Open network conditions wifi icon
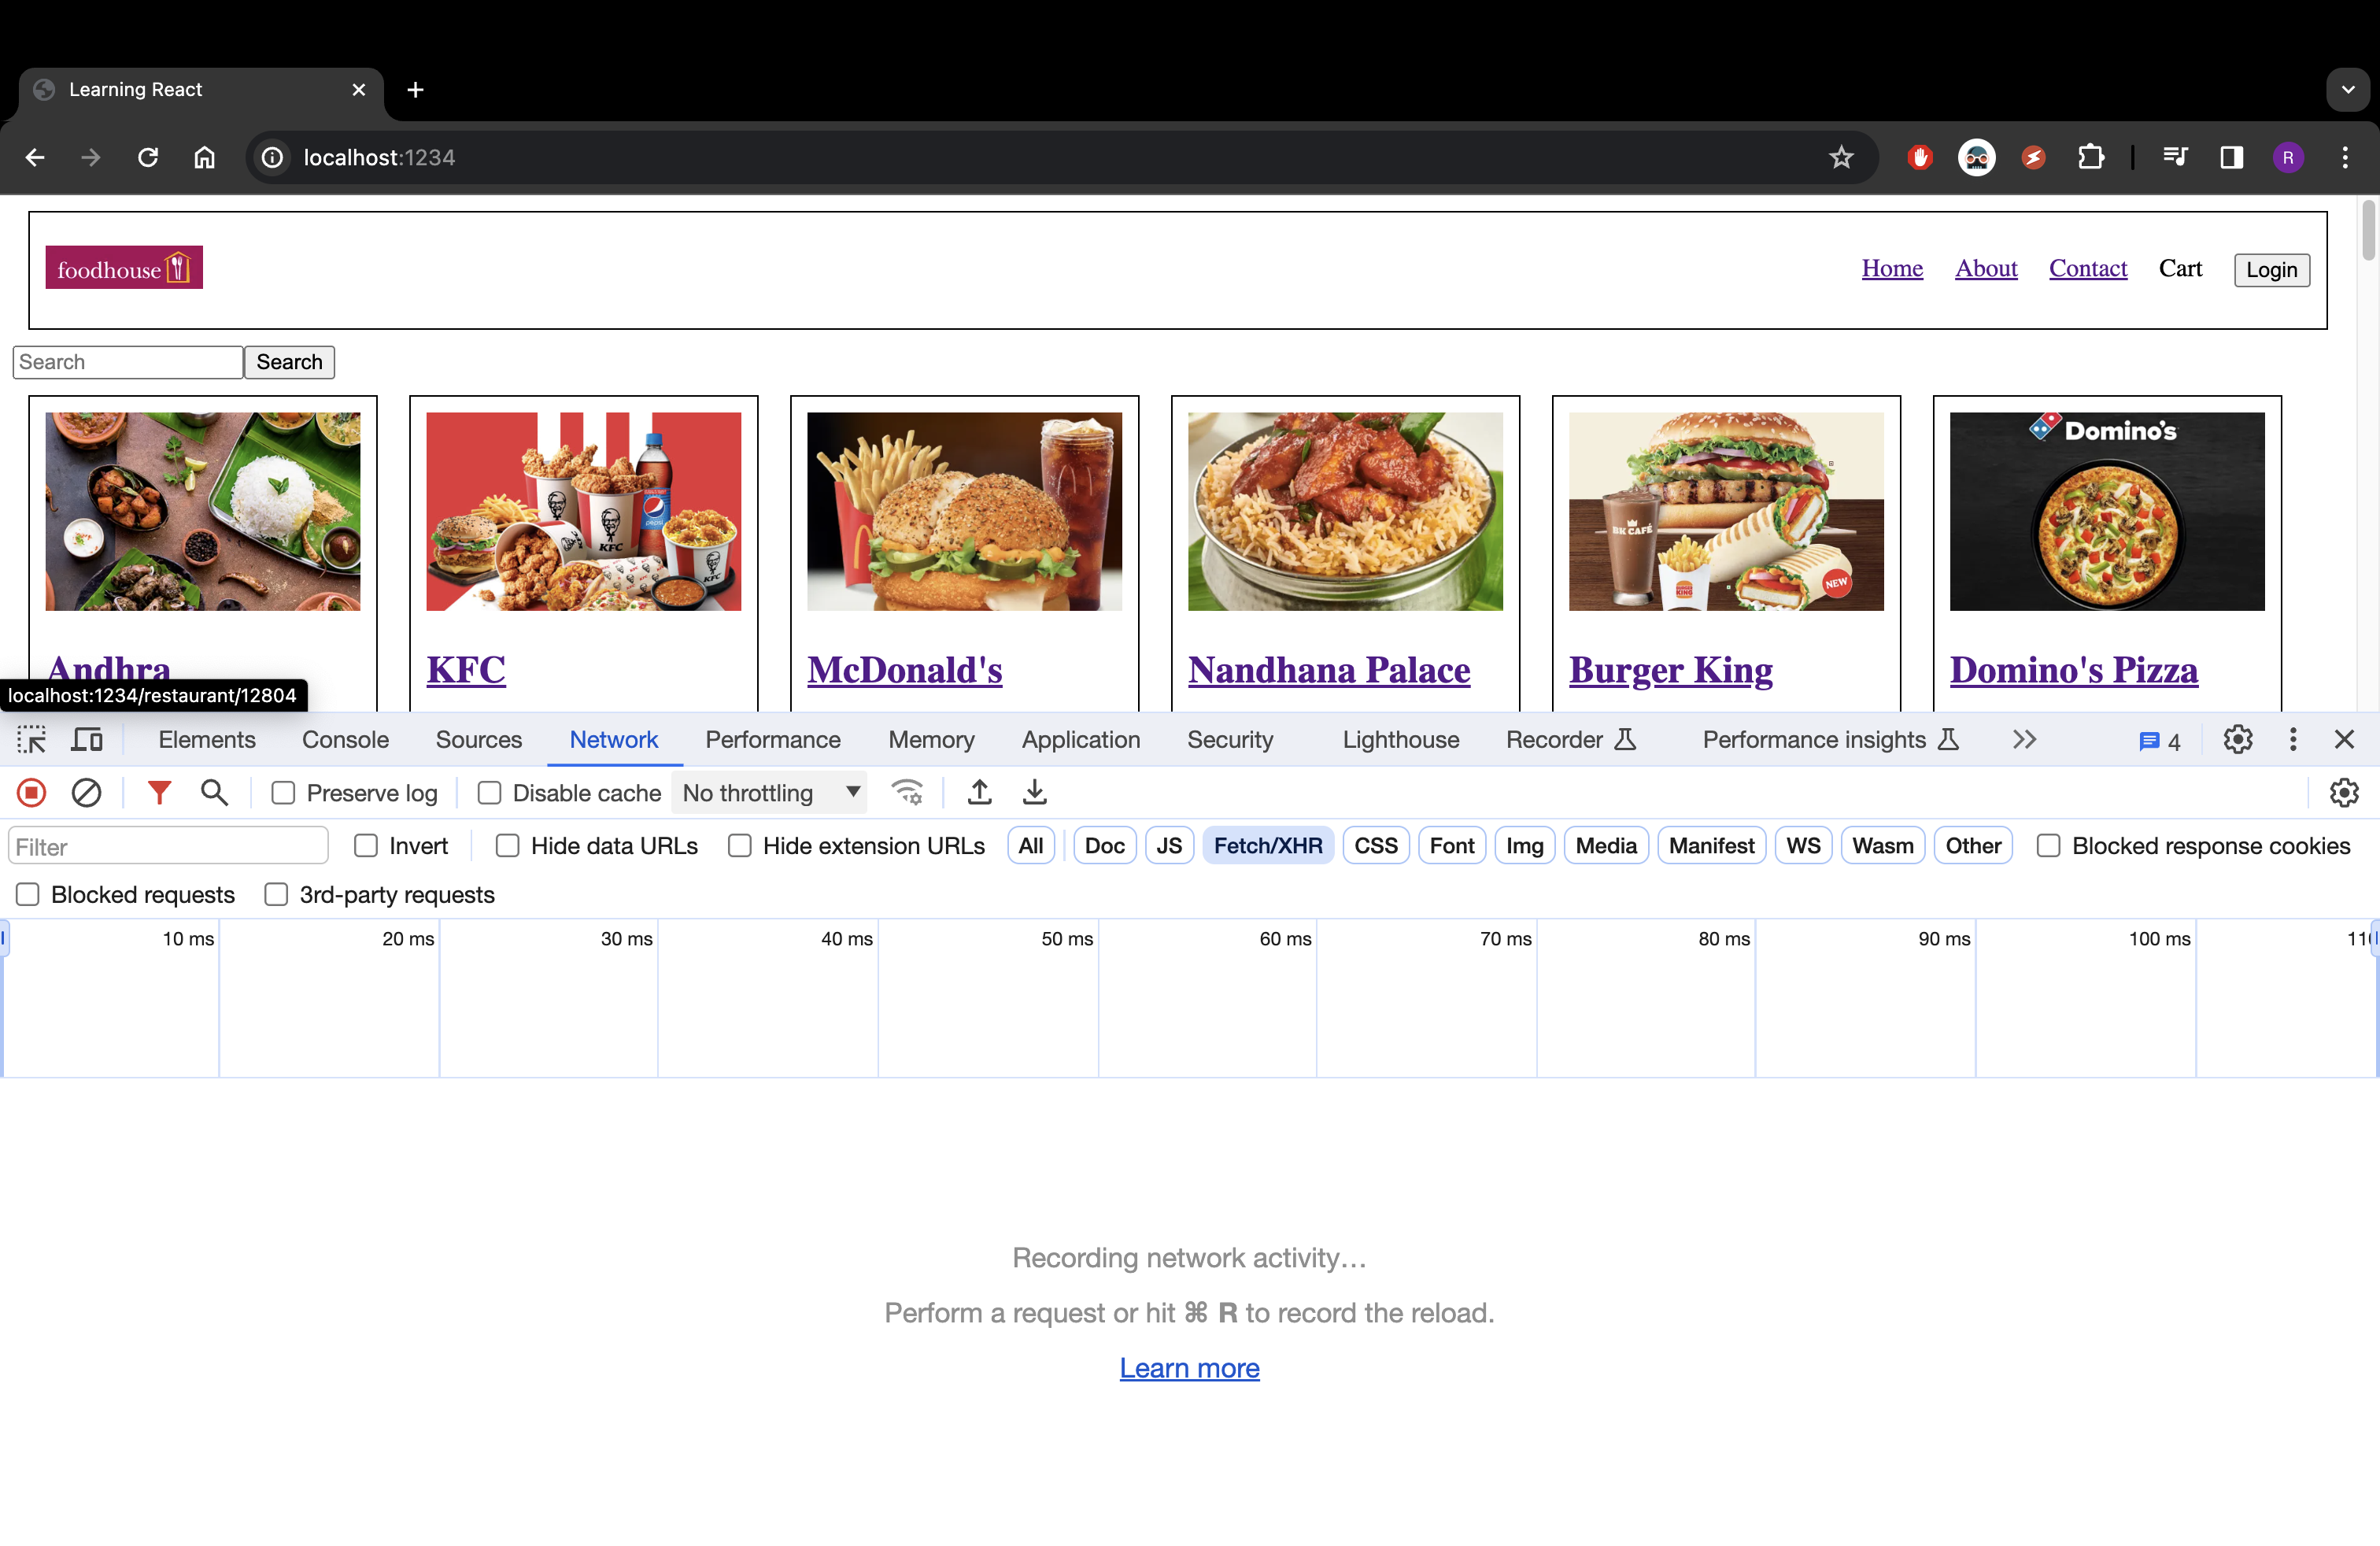 click(x=907, y=793)
